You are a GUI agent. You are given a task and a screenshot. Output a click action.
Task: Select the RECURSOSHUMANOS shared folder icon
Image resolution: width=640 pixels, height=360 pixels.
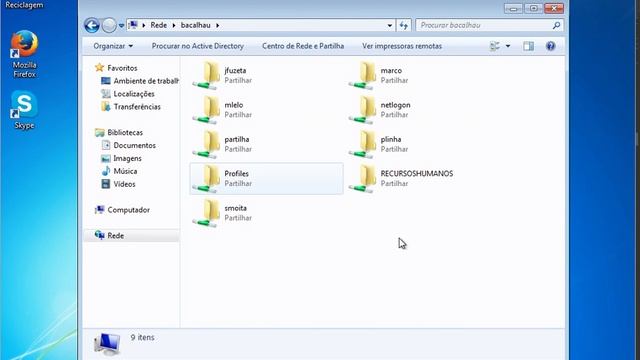pos(363,178)
